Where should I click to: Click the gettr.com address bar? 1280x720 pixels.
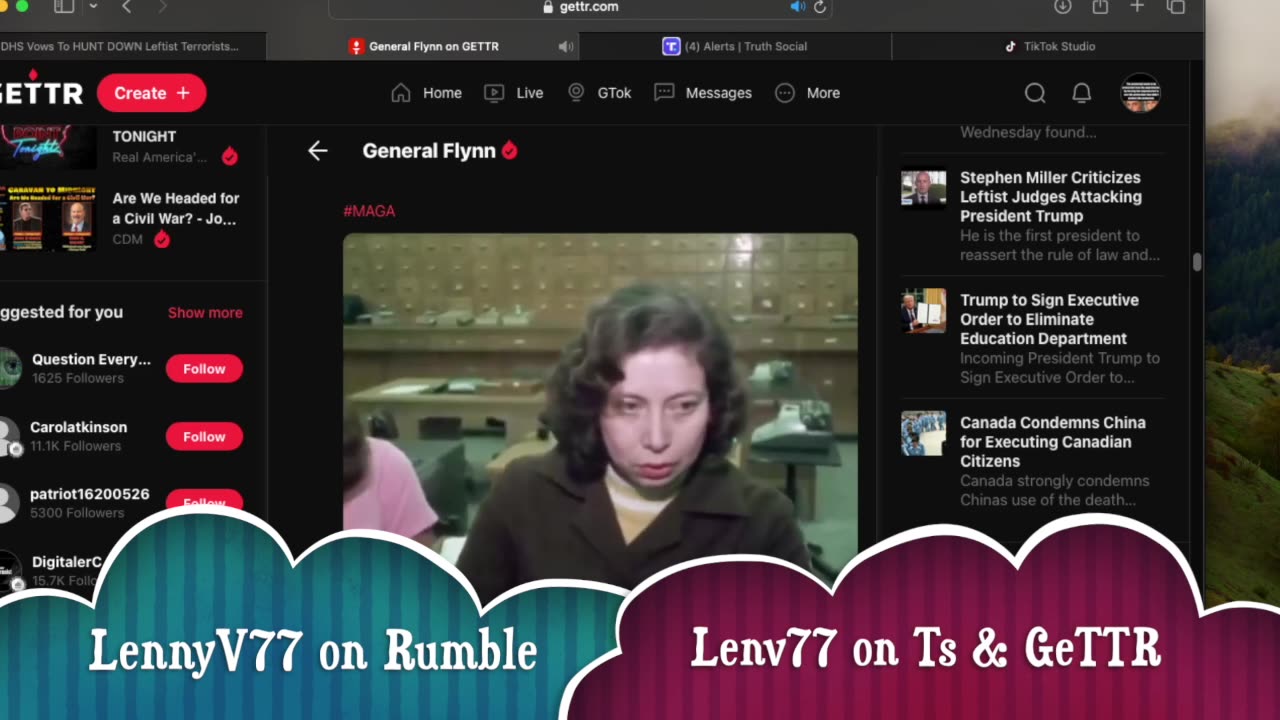(580, 7)
